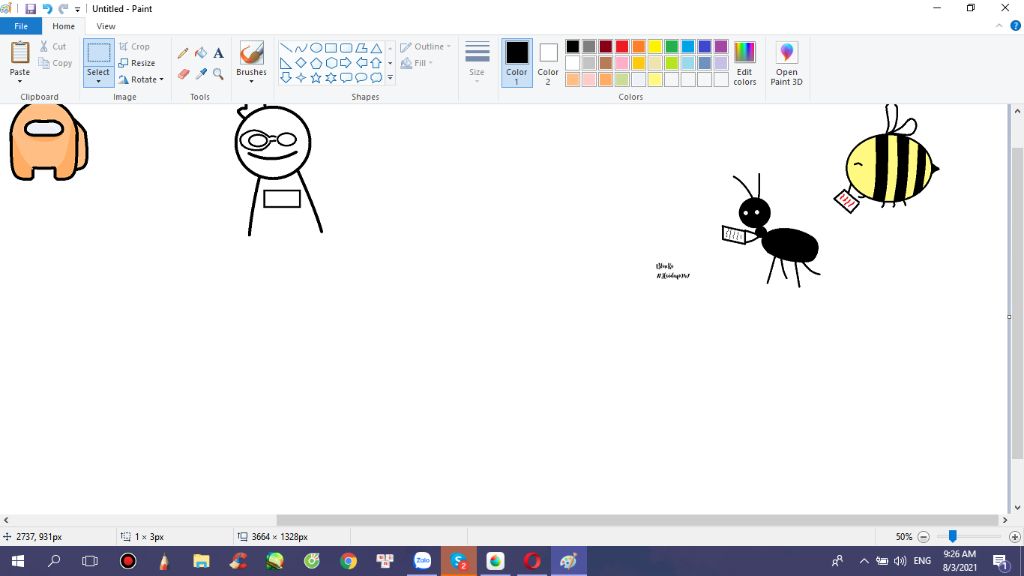Choose the Right triangle shape
The height and width of the screenshot is (576, 1024).
[x=285, y=63]
